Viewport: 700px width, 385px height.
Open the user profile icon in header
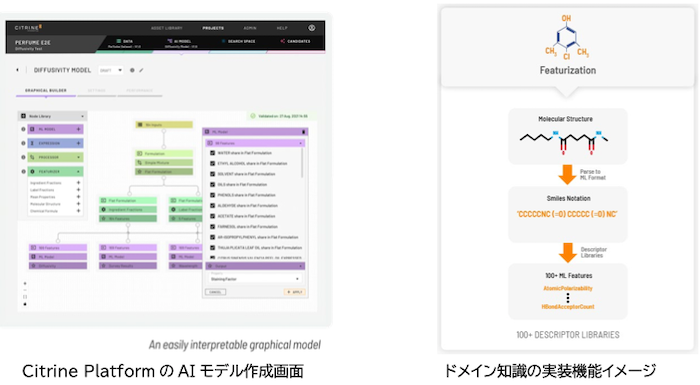pyautogui.click(x=312, y=28)
